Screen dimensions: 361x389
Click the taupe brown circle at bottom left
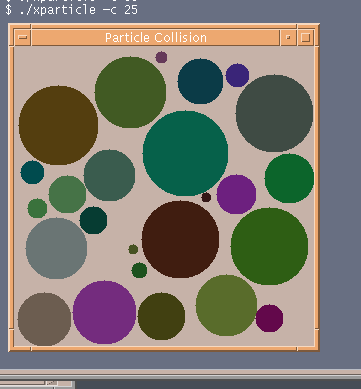tap(44, 319)
